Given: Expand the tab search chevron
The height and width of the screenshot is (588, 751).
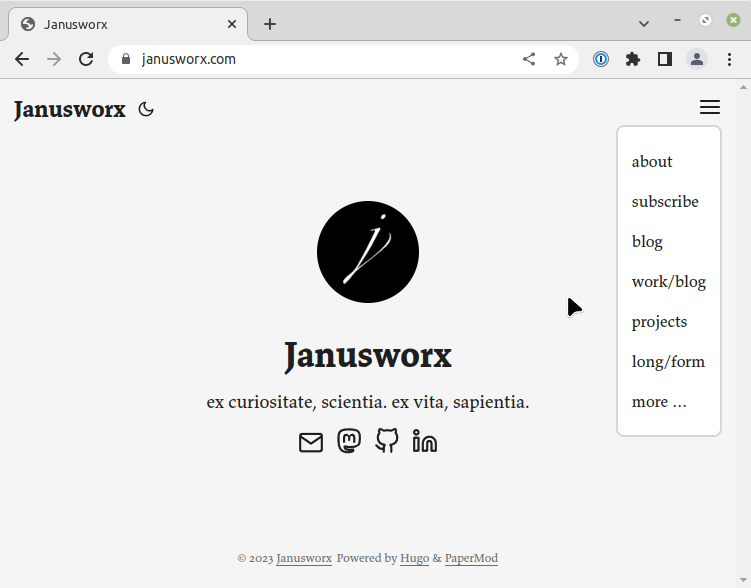Looking at the screenshot, I should 644,23.
